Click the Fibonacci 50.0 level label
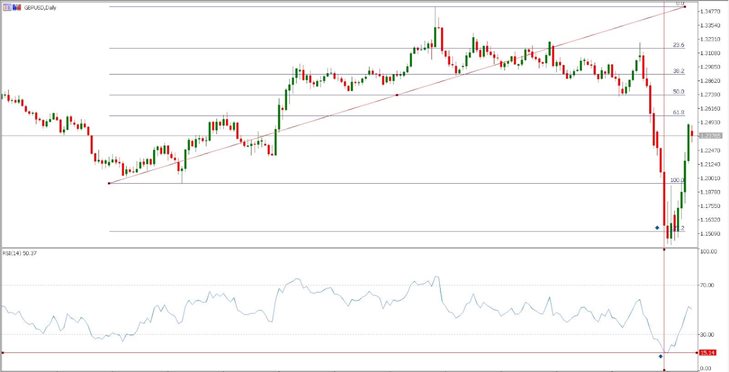 click(x=679, y=92)
